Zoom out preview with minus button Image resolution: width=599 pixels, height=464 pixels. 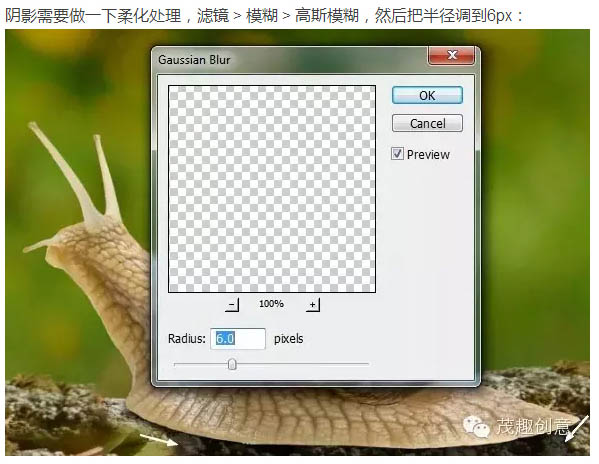[x=232, y=305]
